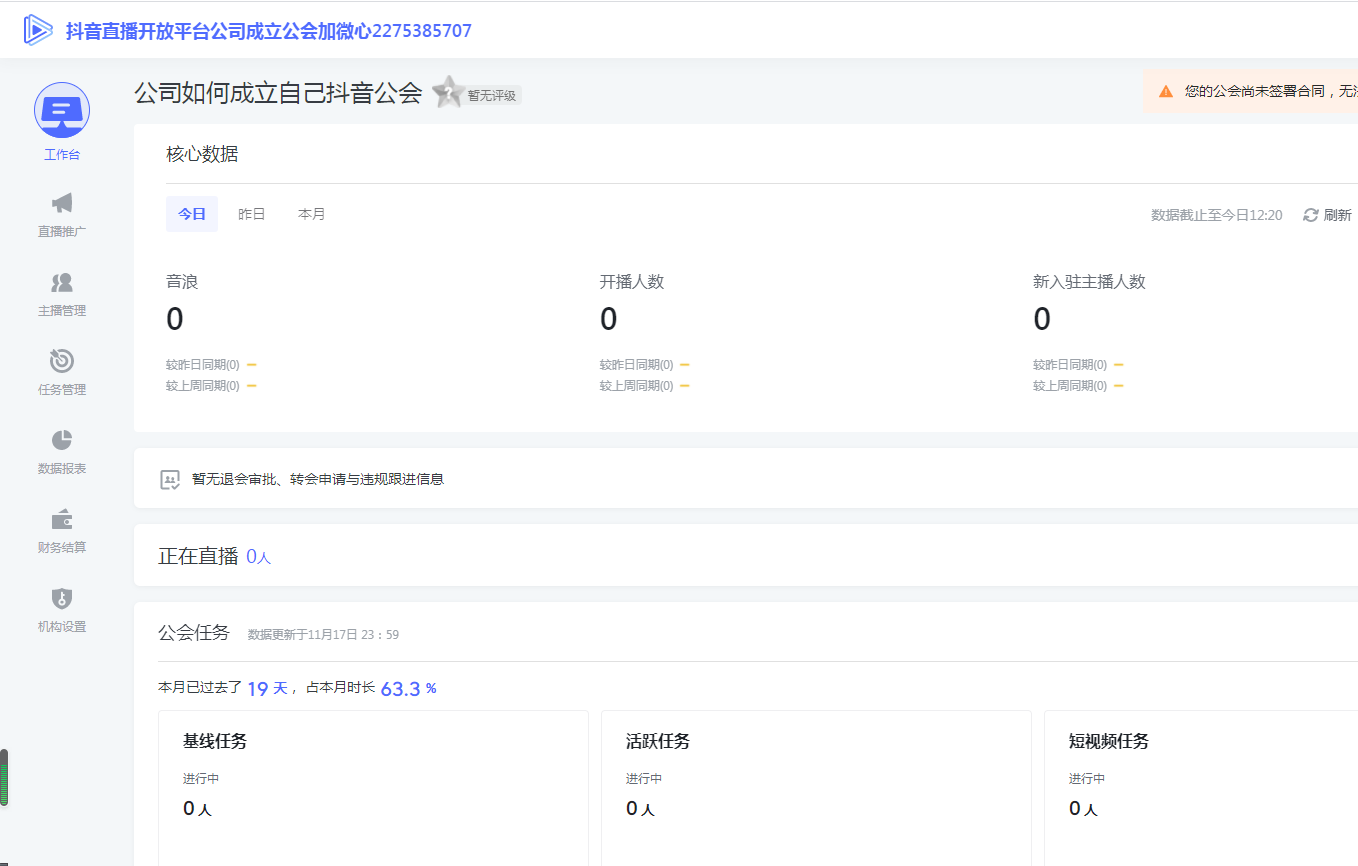The image size is (1358, 866).
Task: Click the 0 value under 新入驻主播人数
Action: [x=1042, y=320]
